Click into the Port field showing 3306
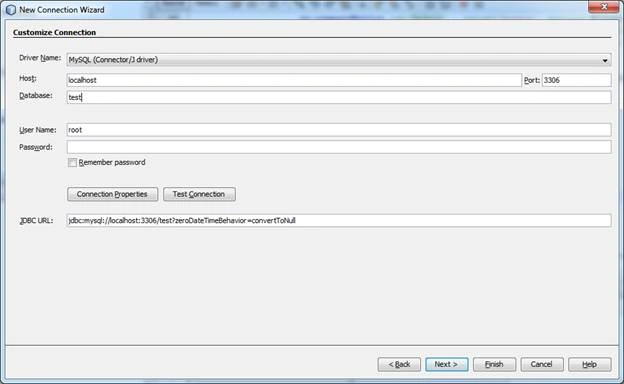 [576, 80]
